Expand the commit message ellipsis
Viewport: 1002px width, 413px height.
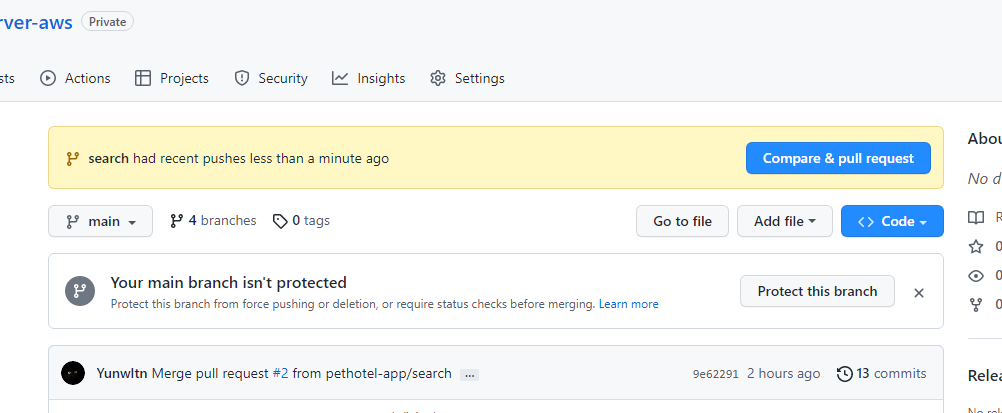point(470,375)
